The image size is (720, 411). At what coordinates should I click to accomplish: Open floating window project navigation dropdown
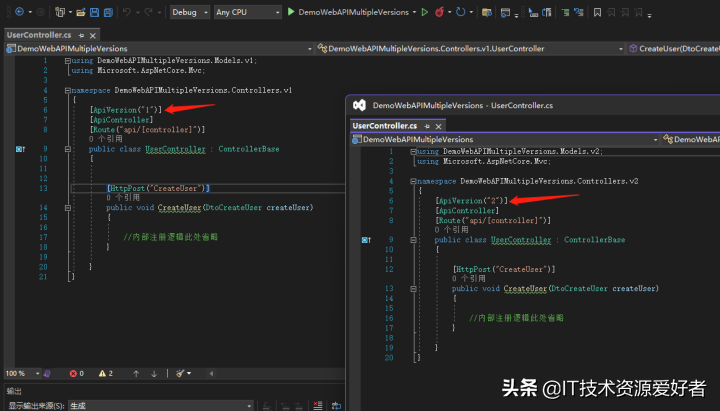click(x=506, y=140)
